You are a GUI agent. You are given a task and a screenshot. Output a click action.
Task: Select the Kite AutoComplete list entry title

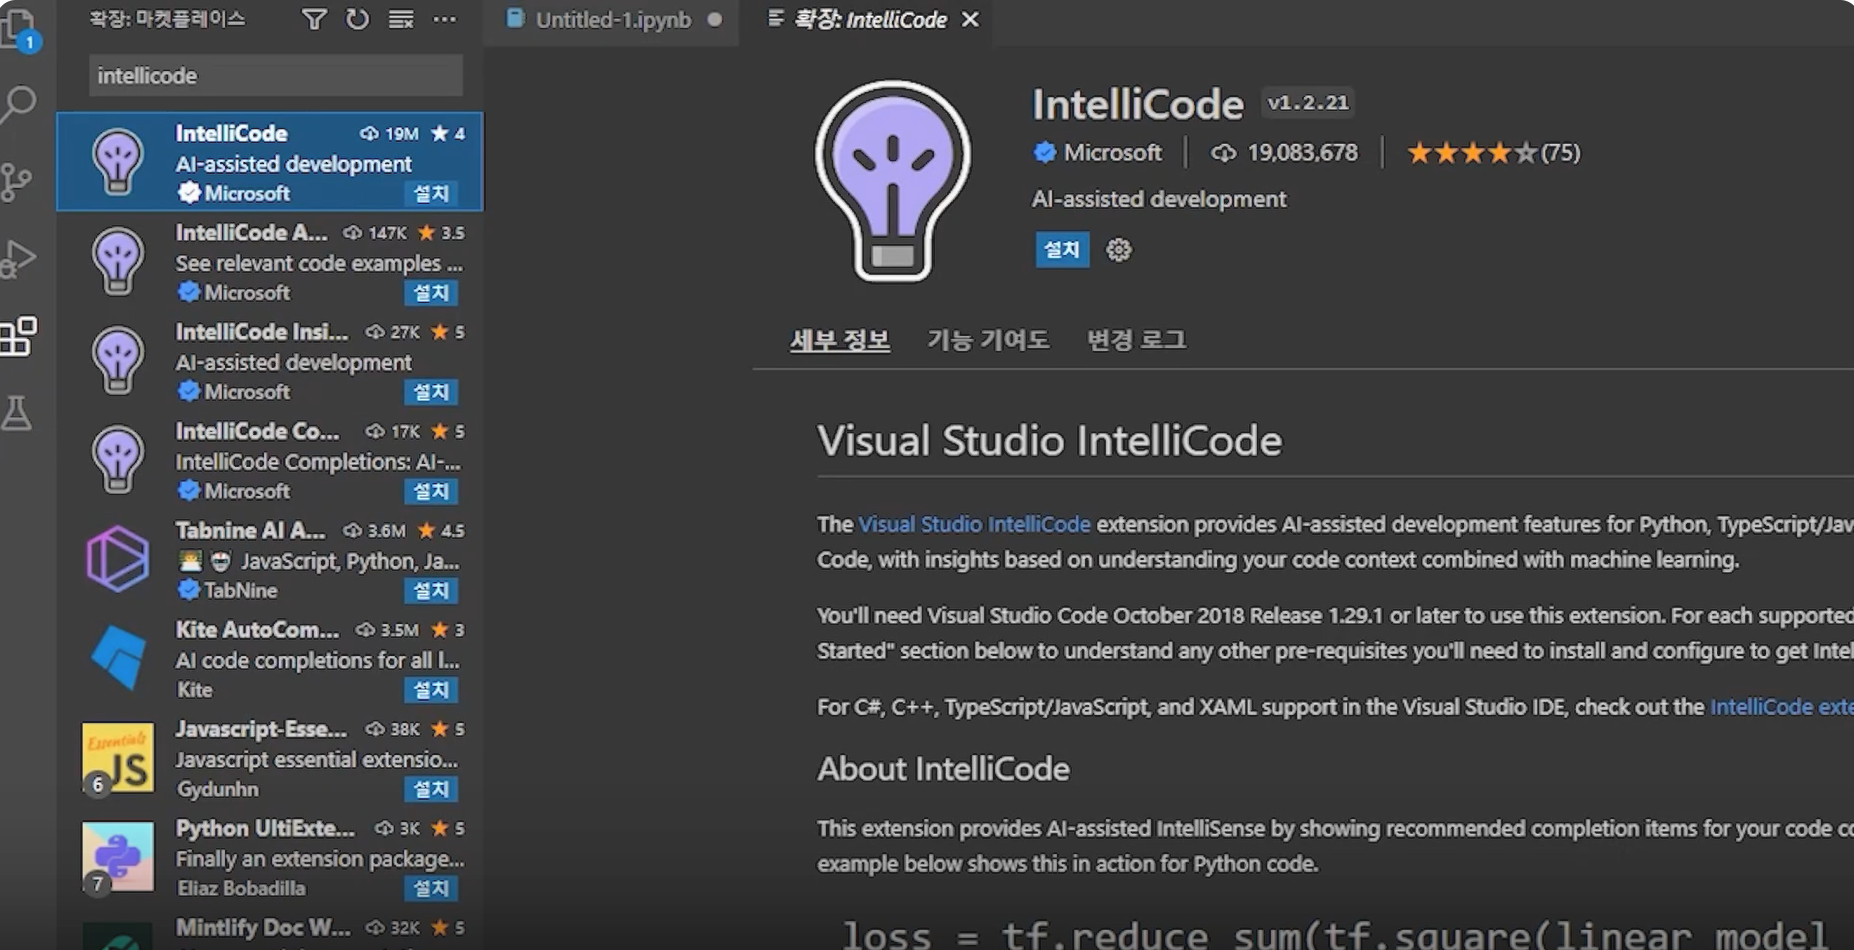257,629
